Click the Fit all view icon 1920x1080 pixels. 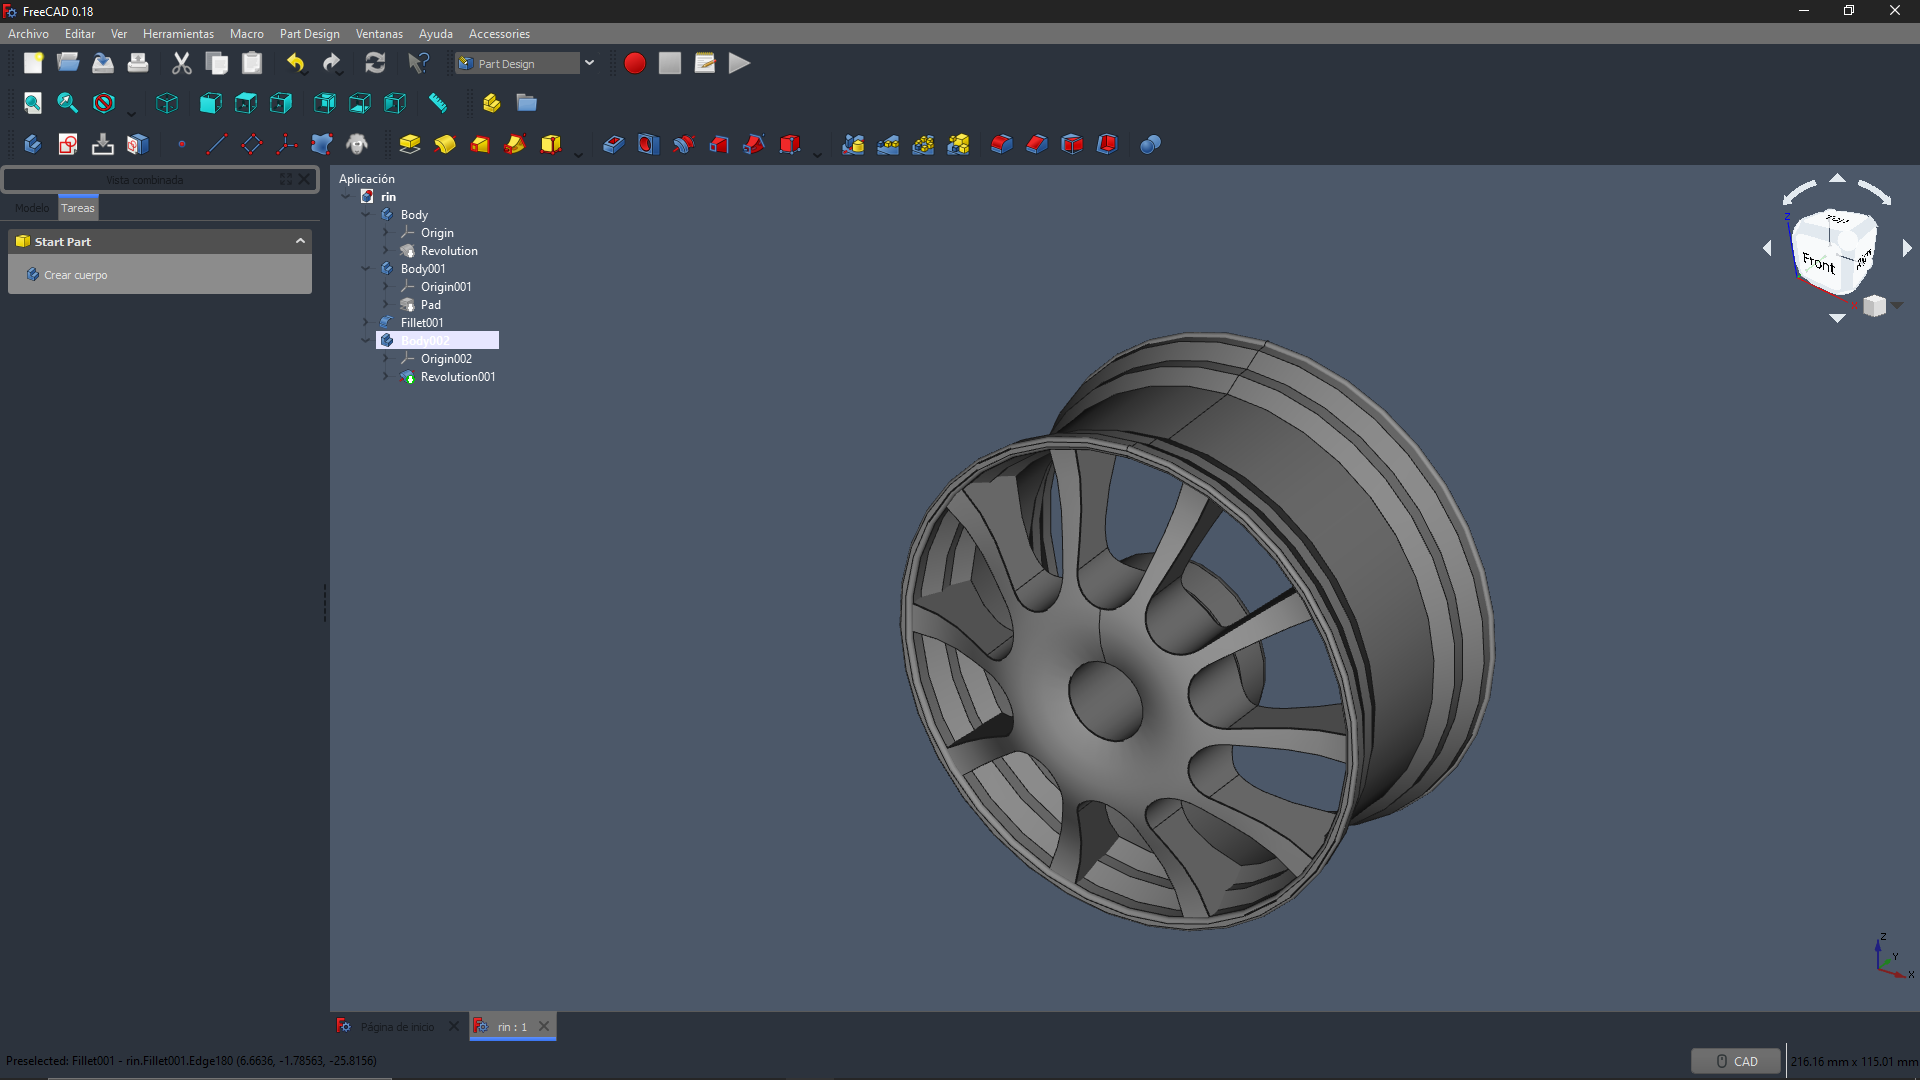pyautogui.click(x=32, y=103)
